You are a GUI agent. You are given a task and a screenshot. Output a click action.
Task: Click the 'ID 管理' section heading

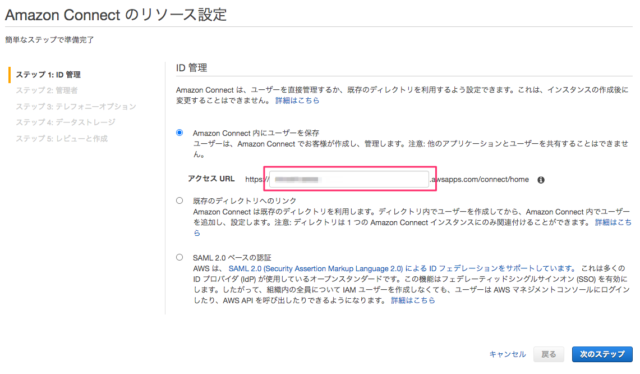191,68
